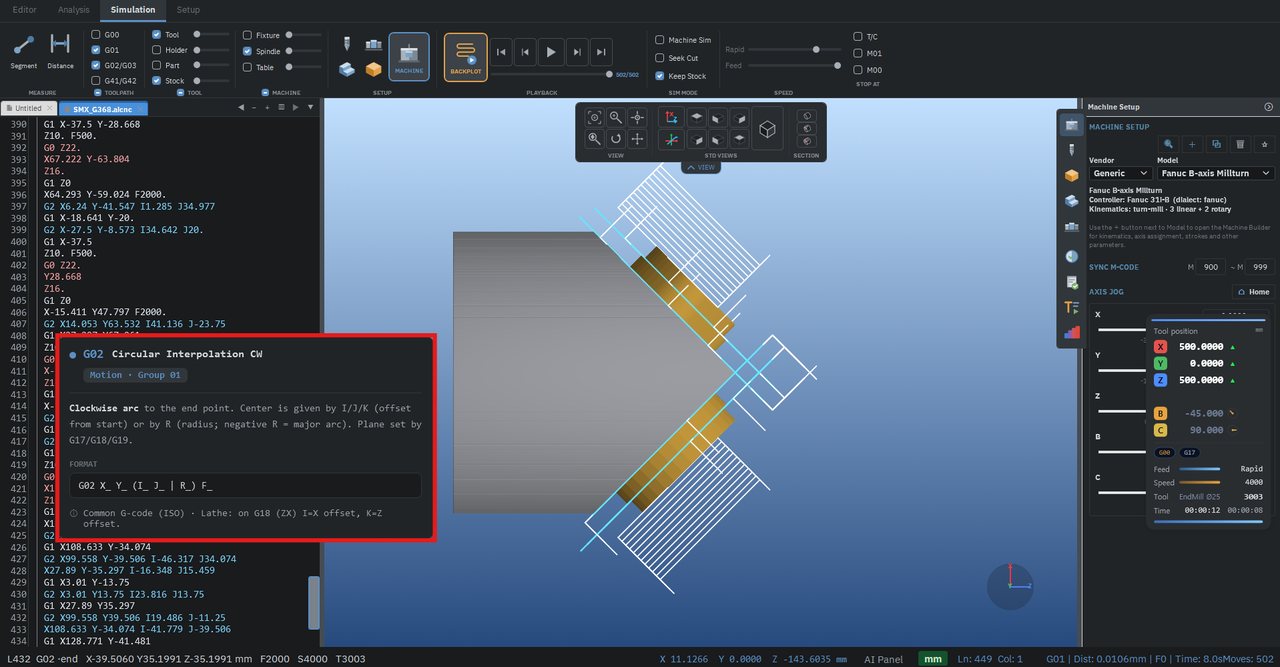
Task: Open tool setup (end mill icon)
Action: tap(346, 45)
